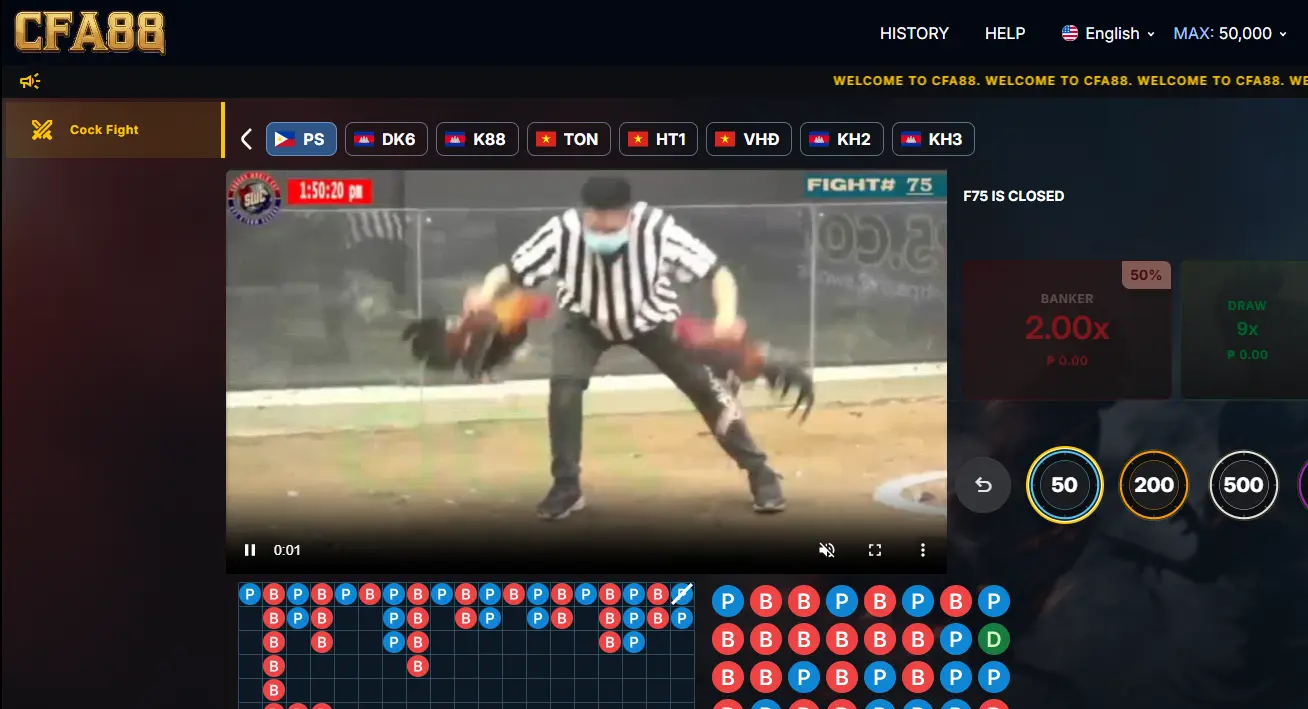Screen dimensions: 1308x709
Task: Click the BANKER 2.00x bet card
Action: pyautogui.click(x=1067, y=330)
